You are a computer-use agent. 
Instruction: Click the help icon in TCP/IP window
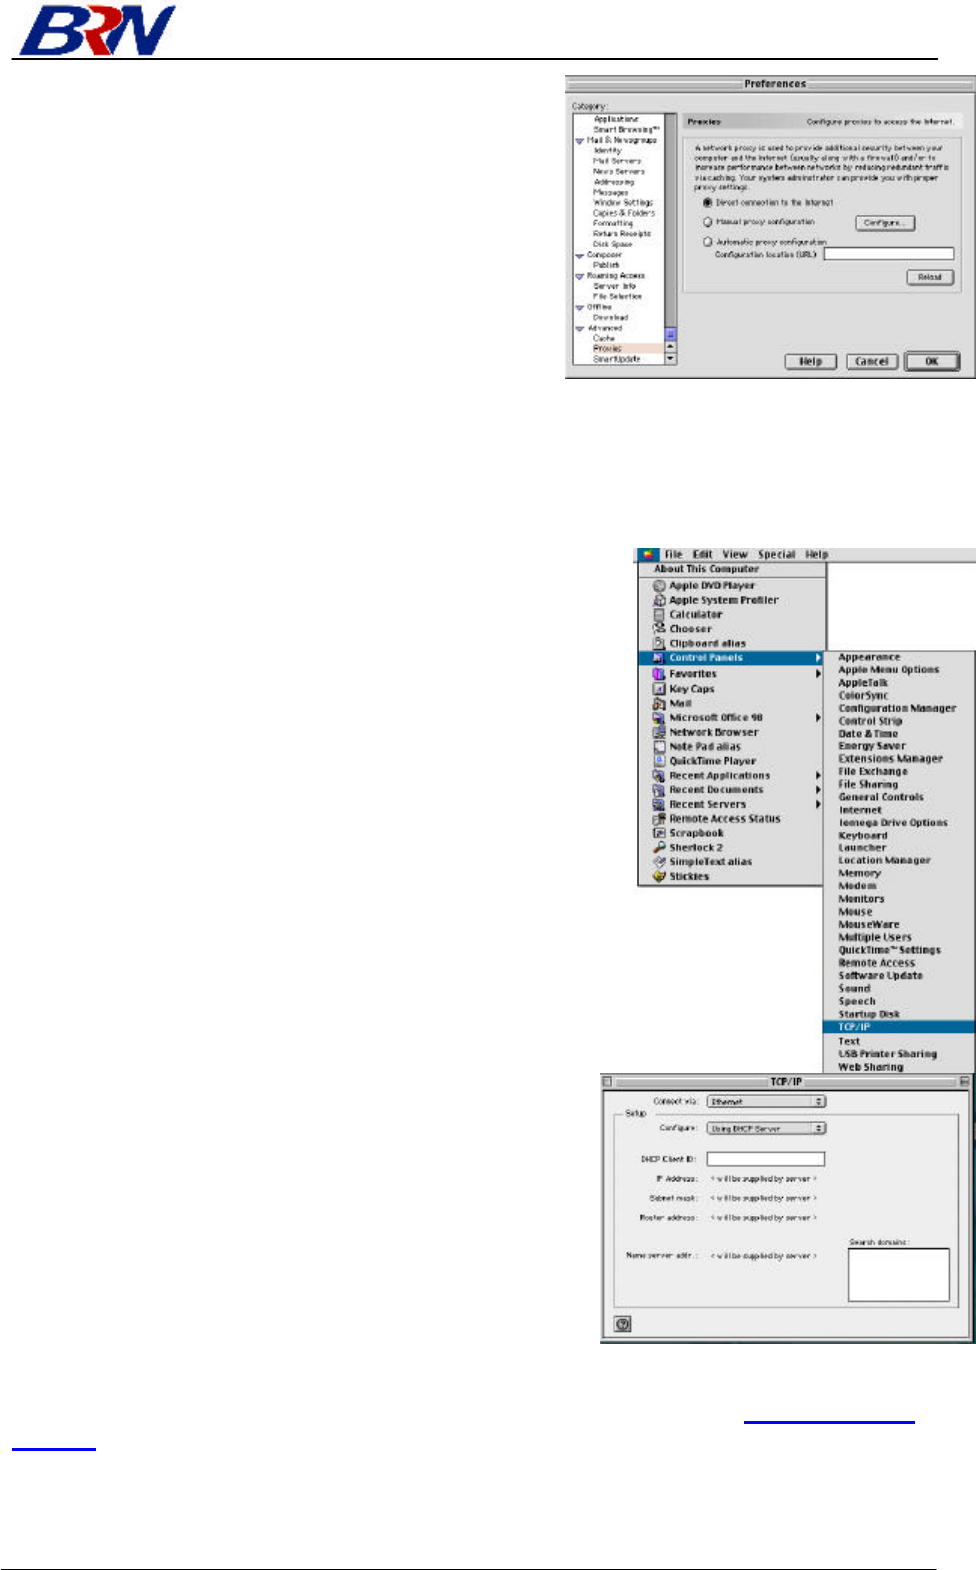tap(623, 1324)
